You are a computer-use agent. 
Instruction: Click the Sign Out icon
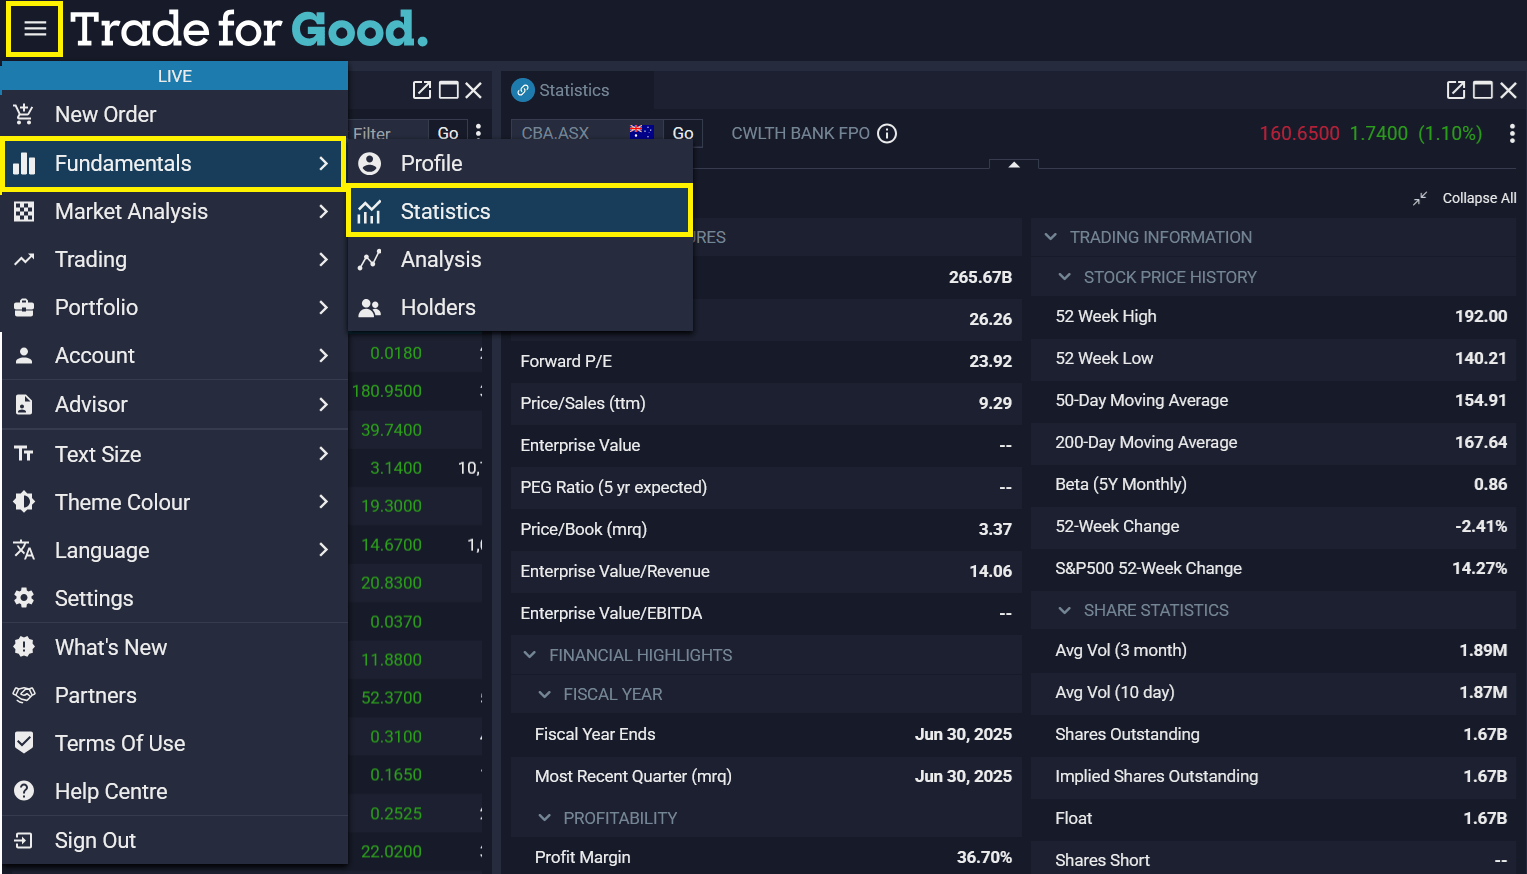24,840
